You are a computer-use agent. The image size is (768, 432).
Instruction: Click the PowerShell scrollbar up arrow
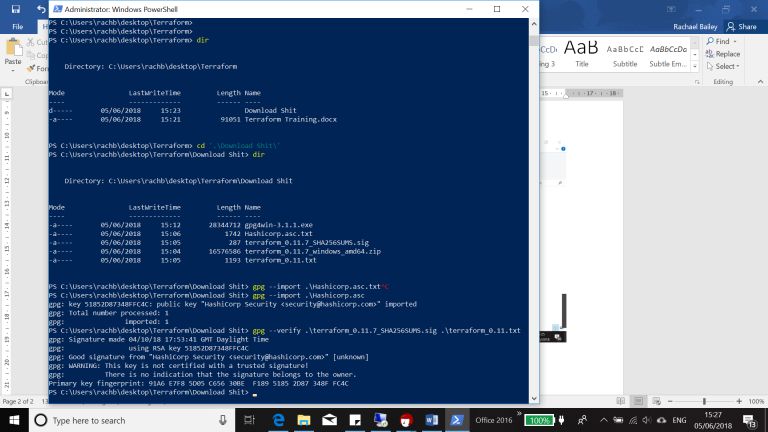pos(534,24)
